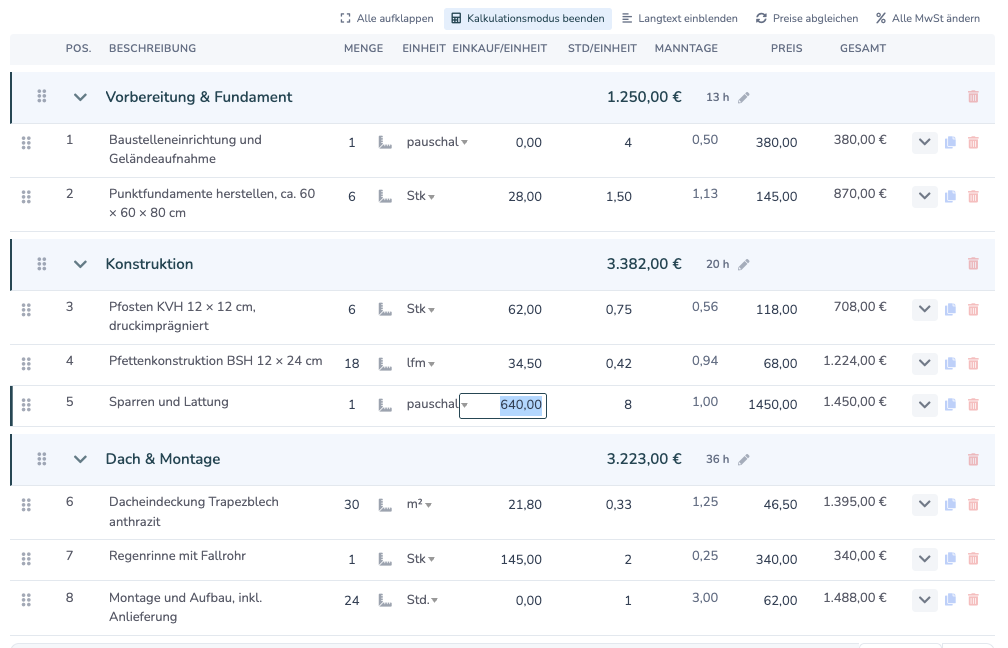End calculation mode via Kalkulationsmodus beenden
Viewport: 1008px width, 648px height.
point(528,19)
